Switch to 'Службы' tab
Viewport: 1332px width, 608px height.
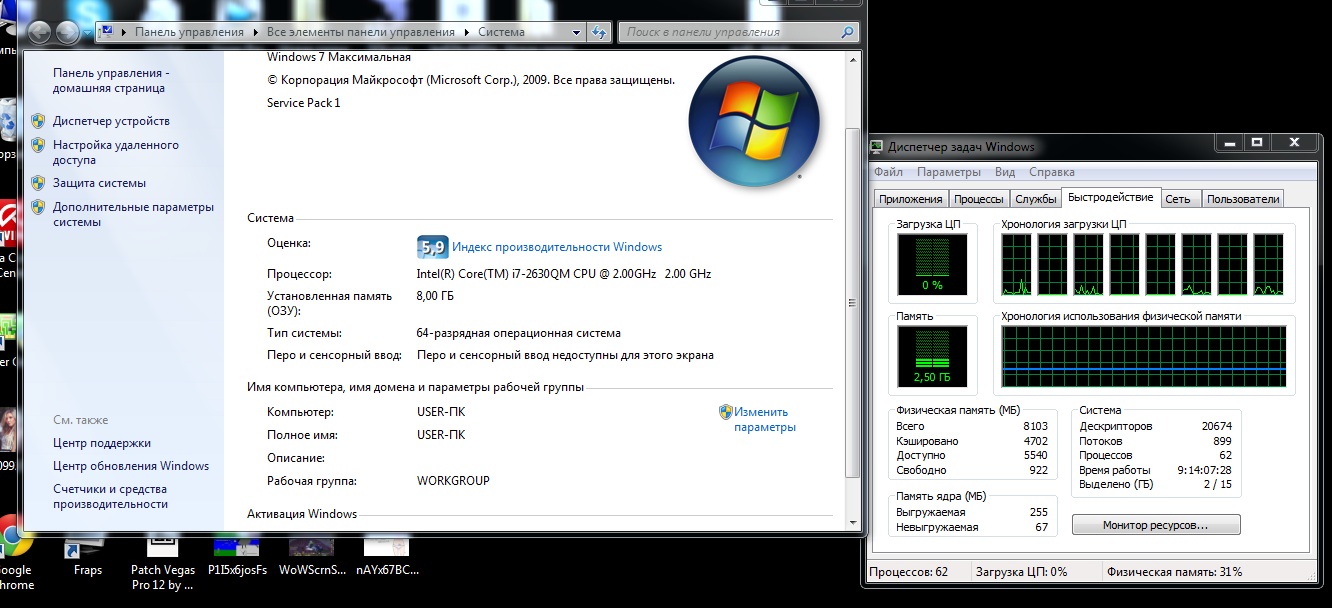(x=1035, y=199)
